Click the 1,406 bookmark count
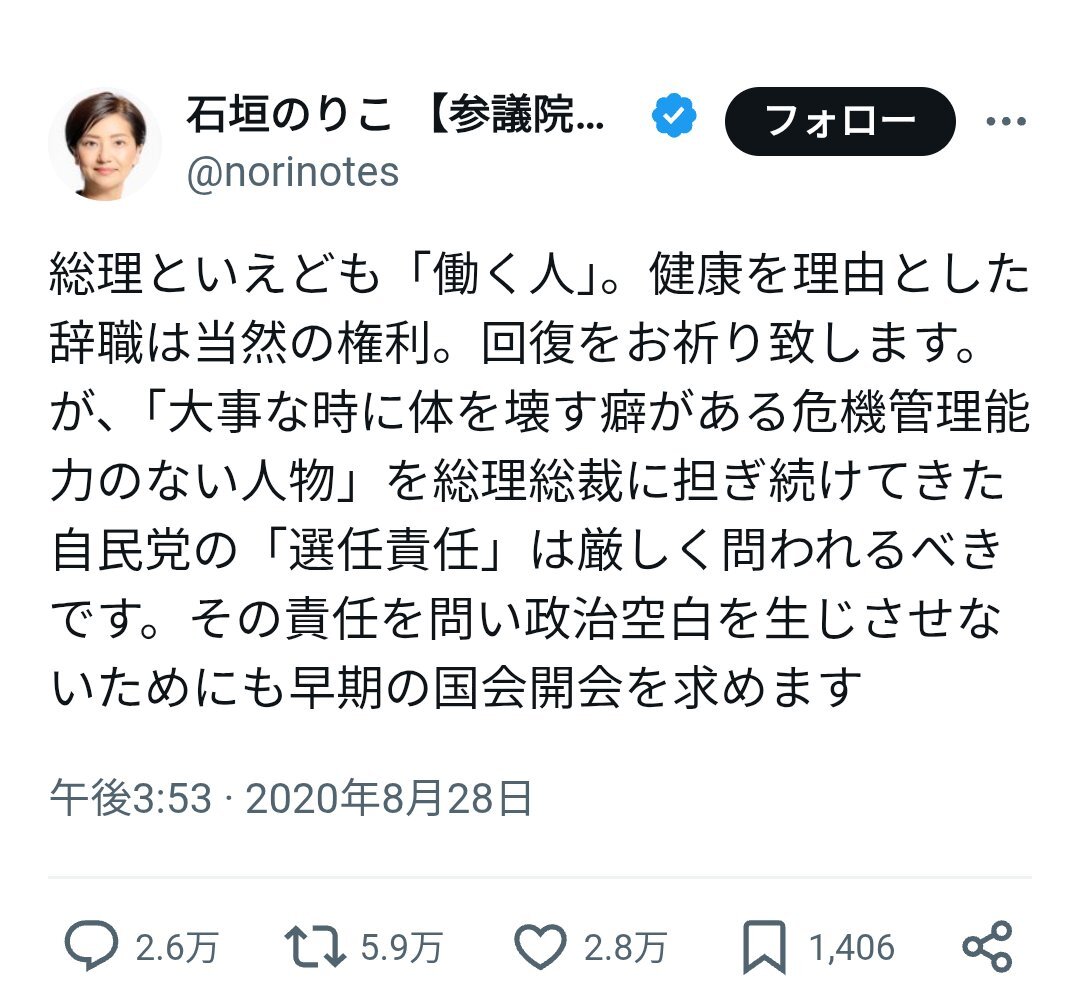The image size is (1080, 989). click(852, 948)
